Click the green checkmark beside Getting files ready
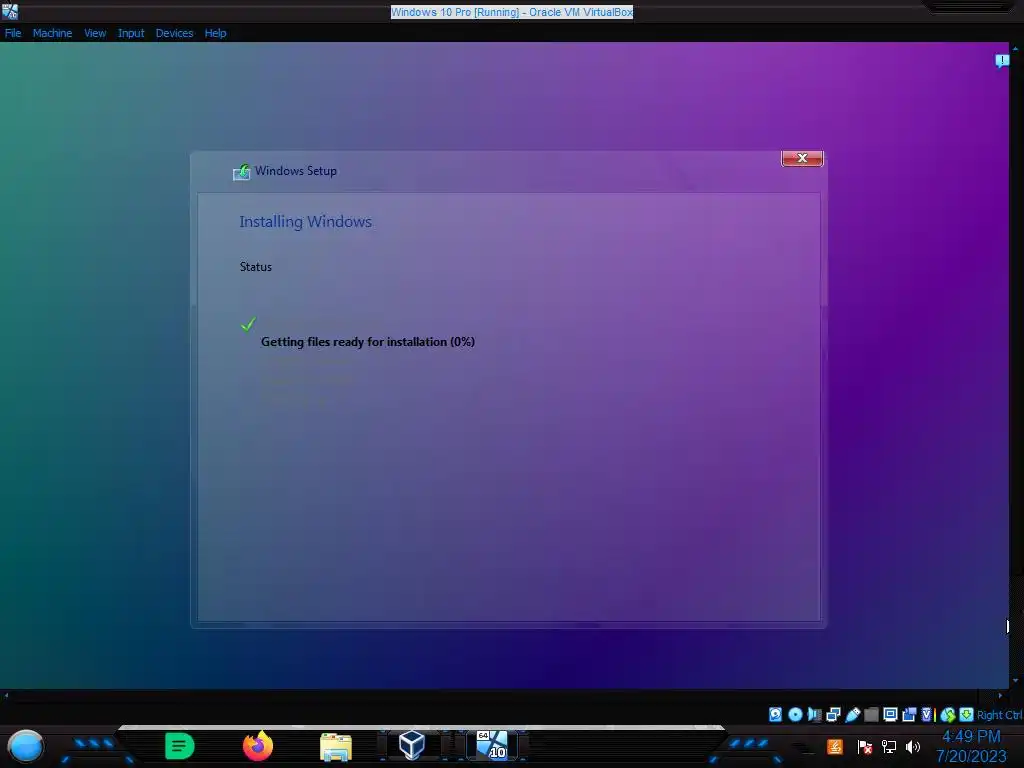1024x768 pixels. click(248, 324)
